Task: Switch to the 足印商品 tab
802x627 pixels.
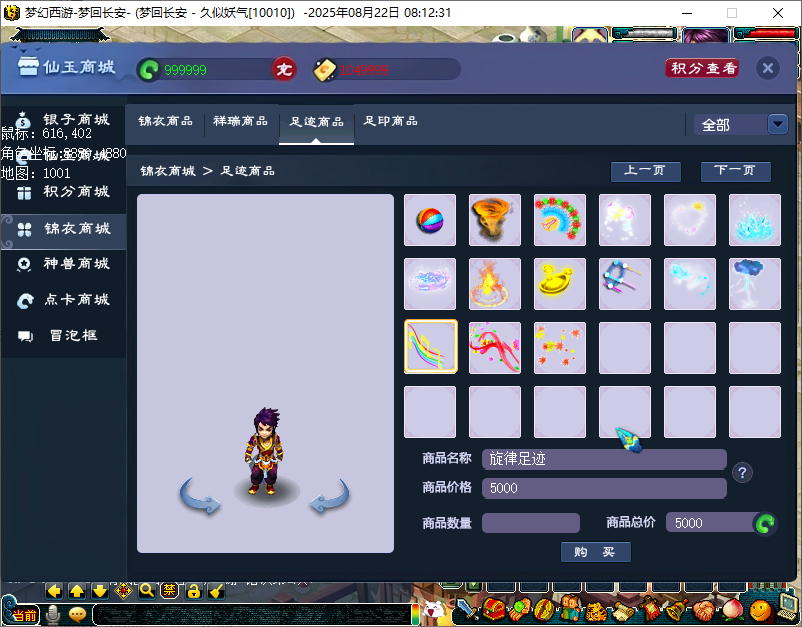Action: (x=391, y=120)
